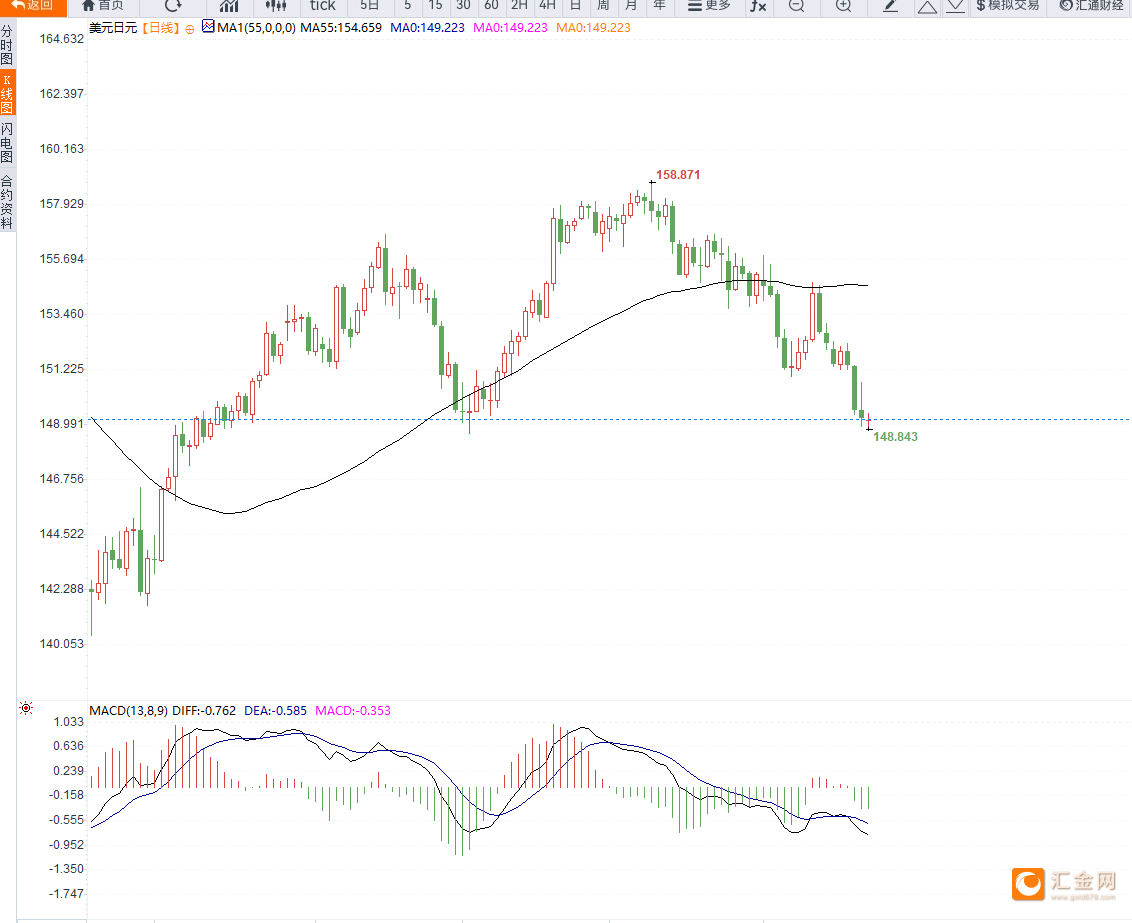Select the 2H timeframe
The image size is (1132, 923).
click(519, 6)
